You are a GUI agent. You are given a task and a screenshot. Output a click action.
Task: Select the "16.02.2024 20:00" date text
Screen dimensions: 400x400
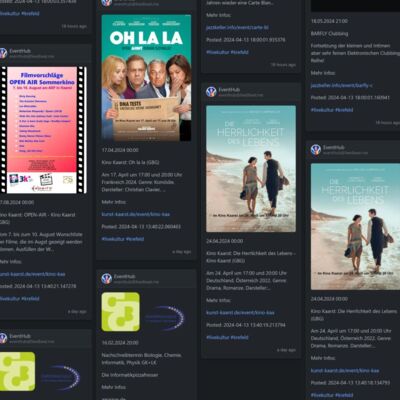[120, 343]
